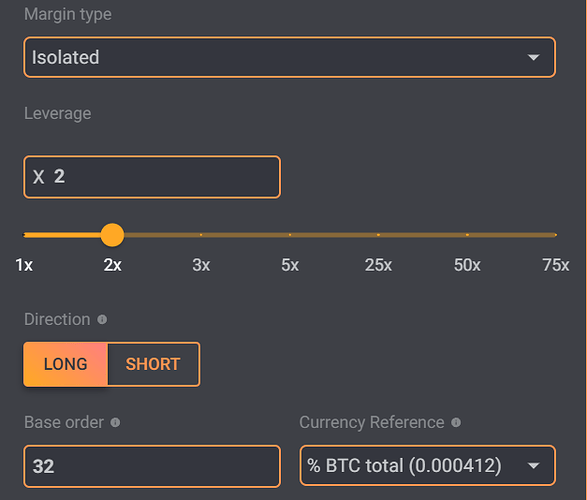Set leverage slider to 25x mark
The width and height of the screenshot is (587, 500).
pos(378,235)
